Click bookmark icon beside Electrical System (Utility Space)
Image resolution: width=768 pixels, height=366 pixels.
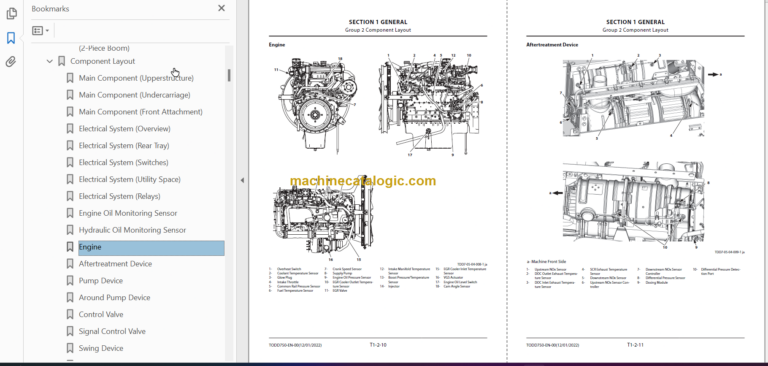click(70, 179)
